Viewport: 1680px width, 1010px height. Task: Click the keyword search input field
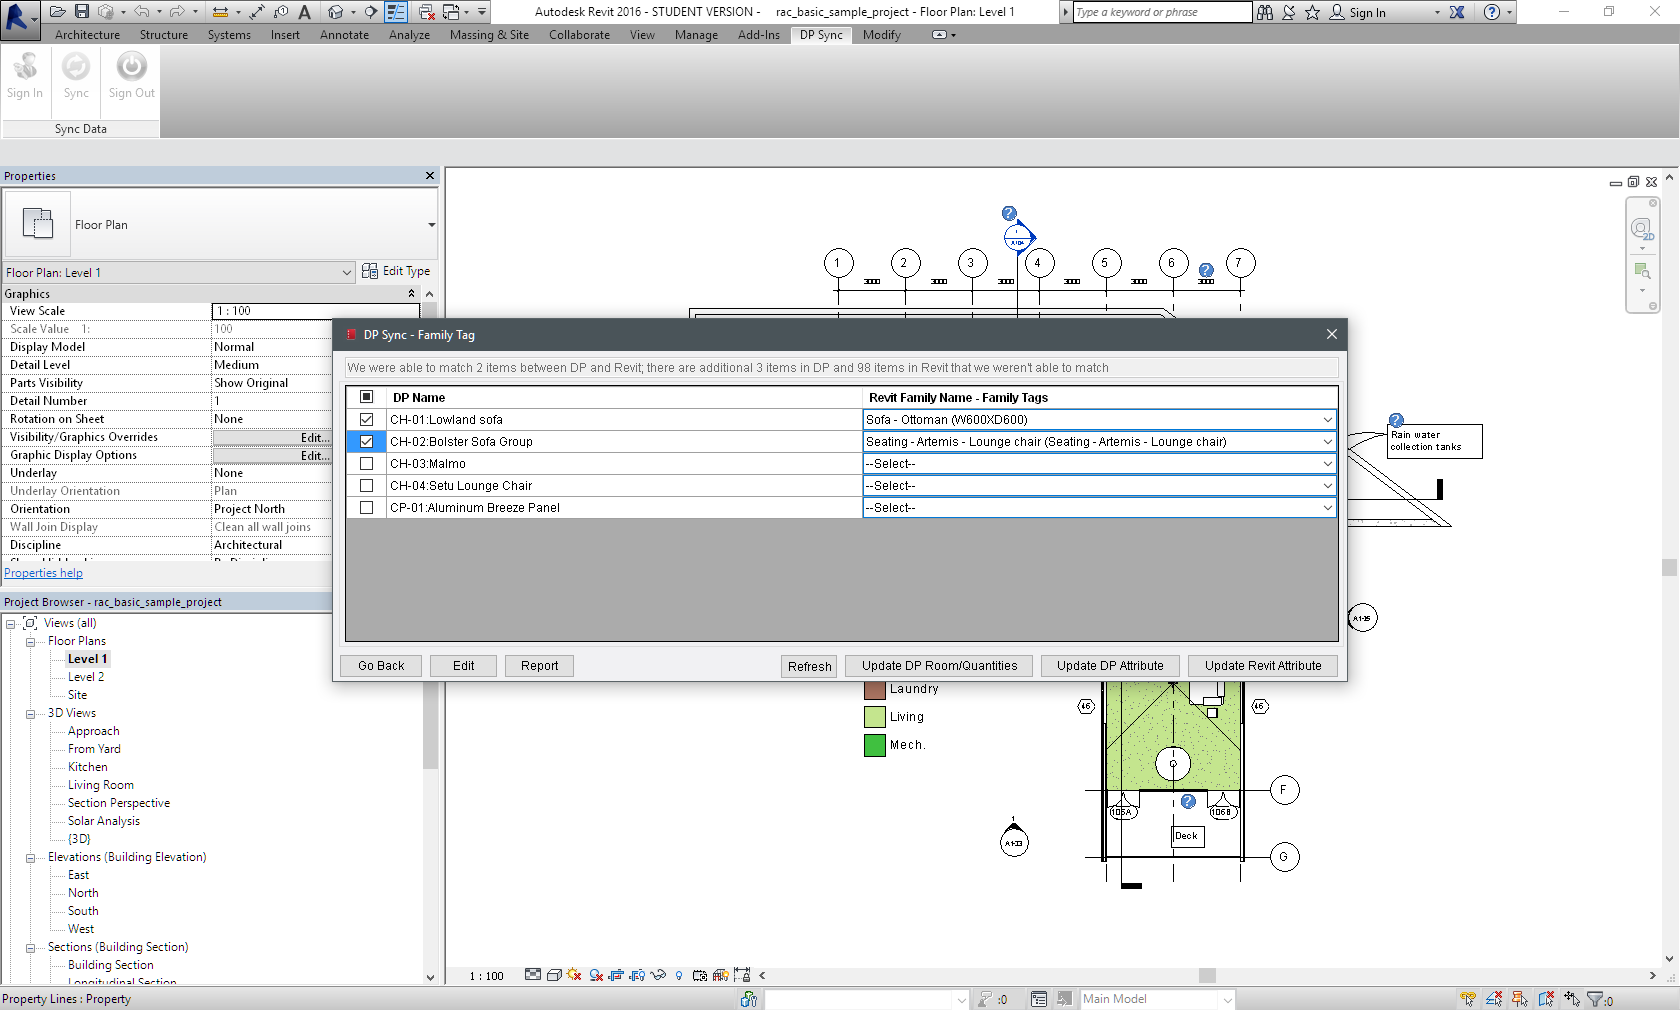(x=1162, y=12)
